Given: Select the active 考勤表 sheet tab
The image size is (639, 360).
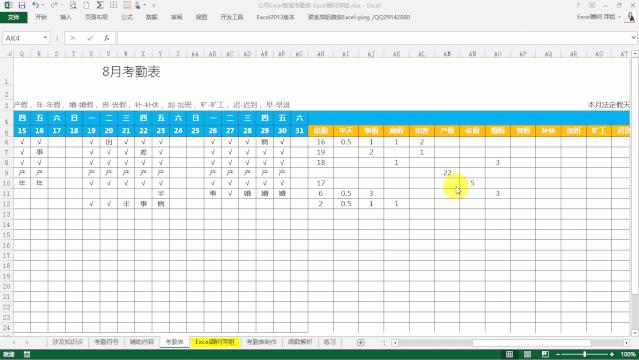Looking at the screenshot, I should 174,342.
